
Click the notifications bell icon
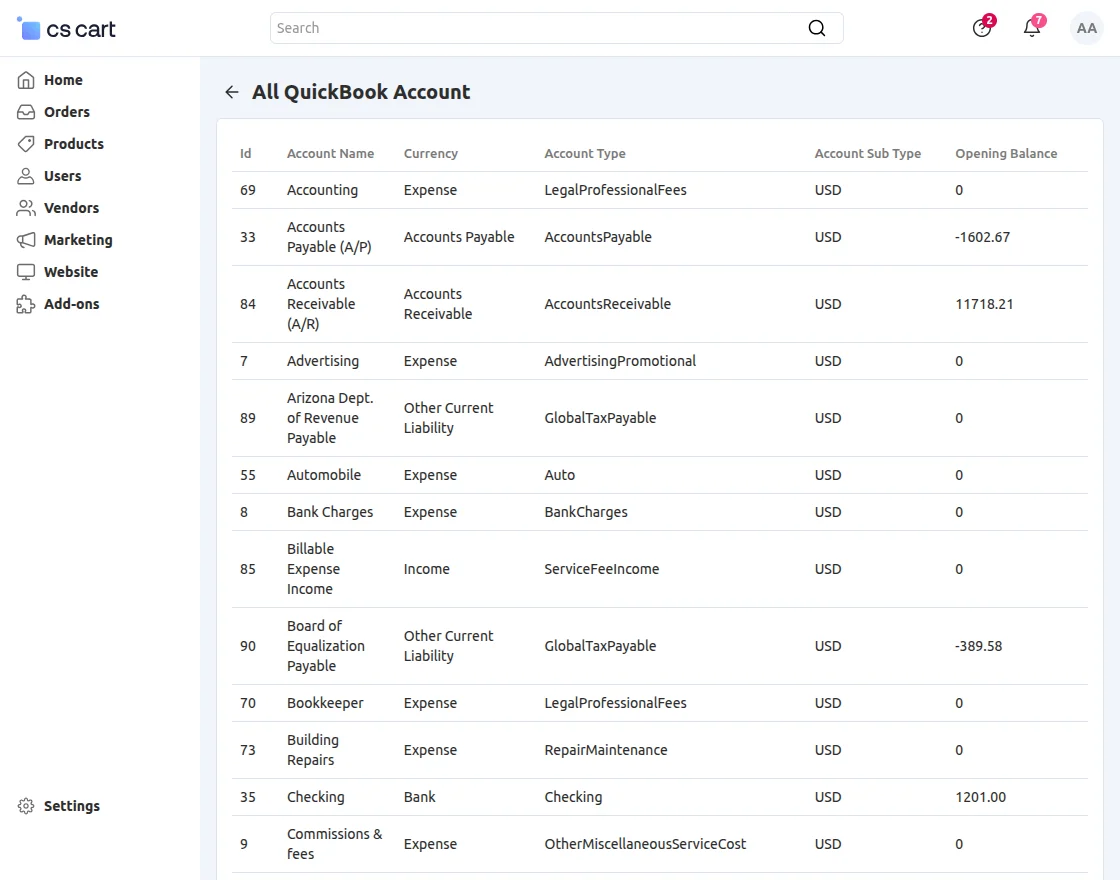[x=1031, y=28]
